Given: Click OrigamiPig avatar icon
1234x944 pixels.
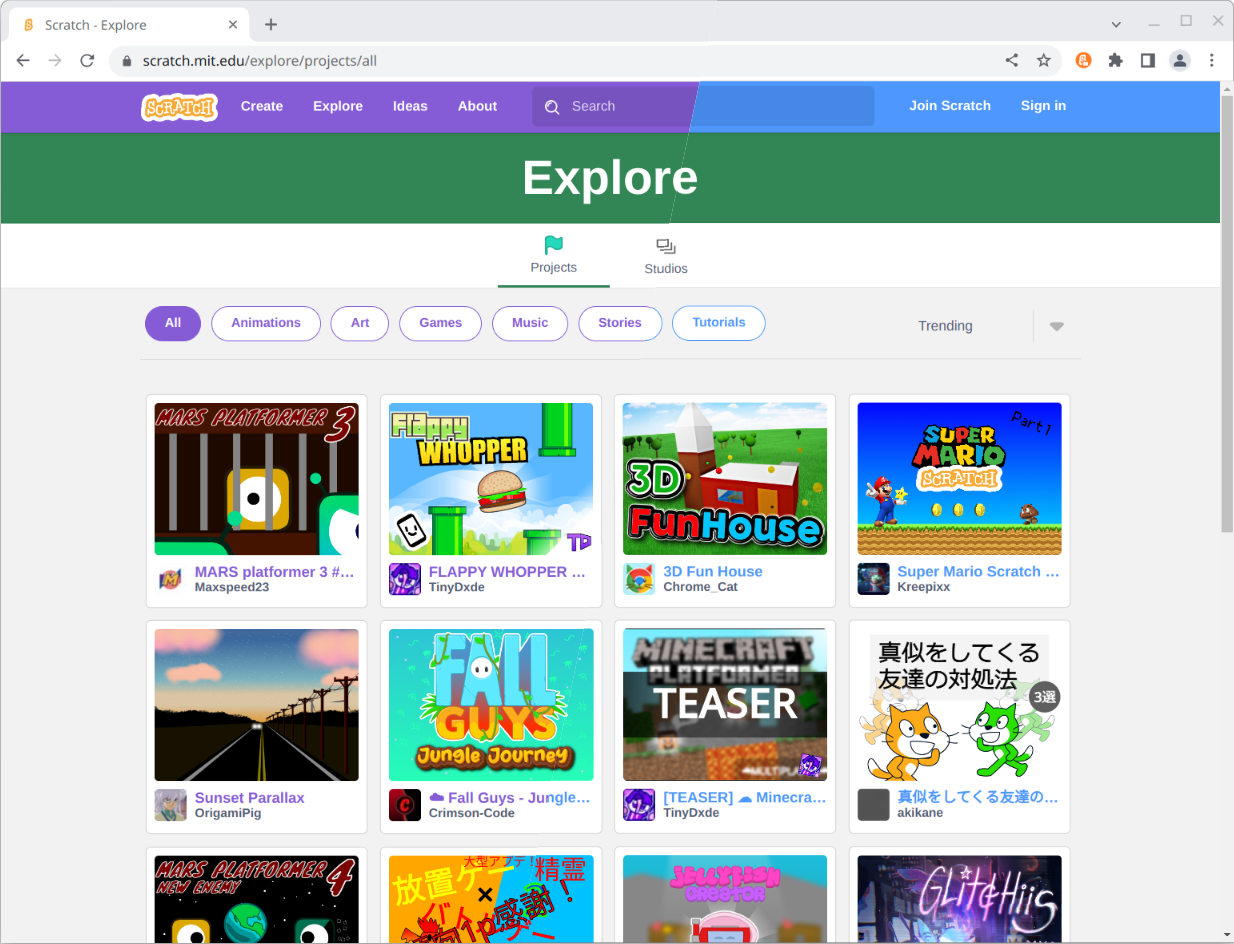Looking at the screenshot, I should [x=171, y=805].
